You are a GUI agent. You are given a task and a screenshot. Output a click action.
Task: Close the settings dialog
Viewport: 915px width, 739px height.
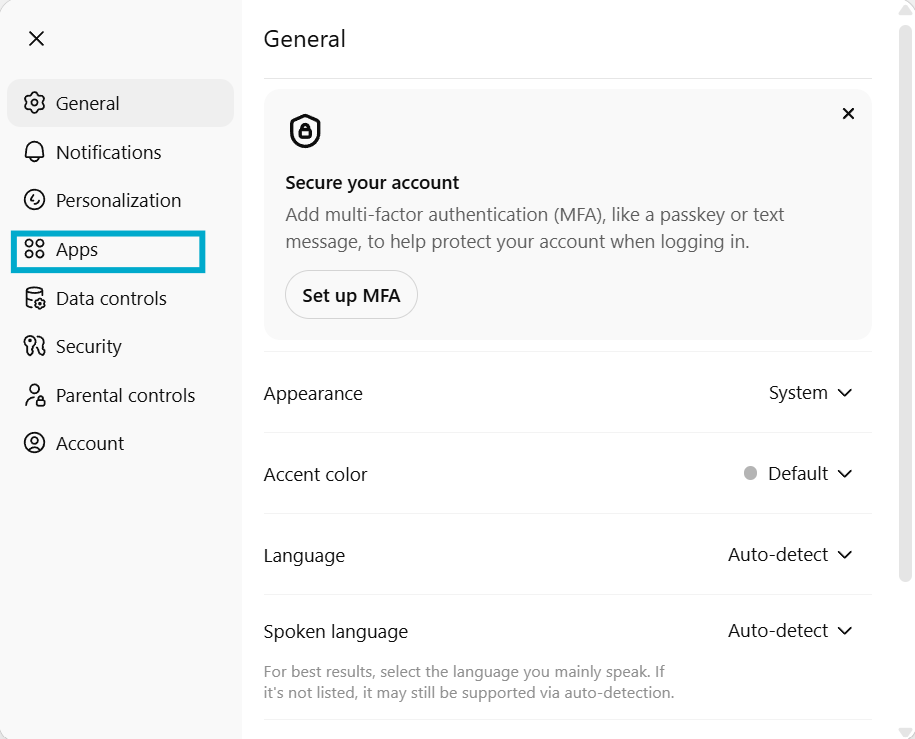point(36,39)
